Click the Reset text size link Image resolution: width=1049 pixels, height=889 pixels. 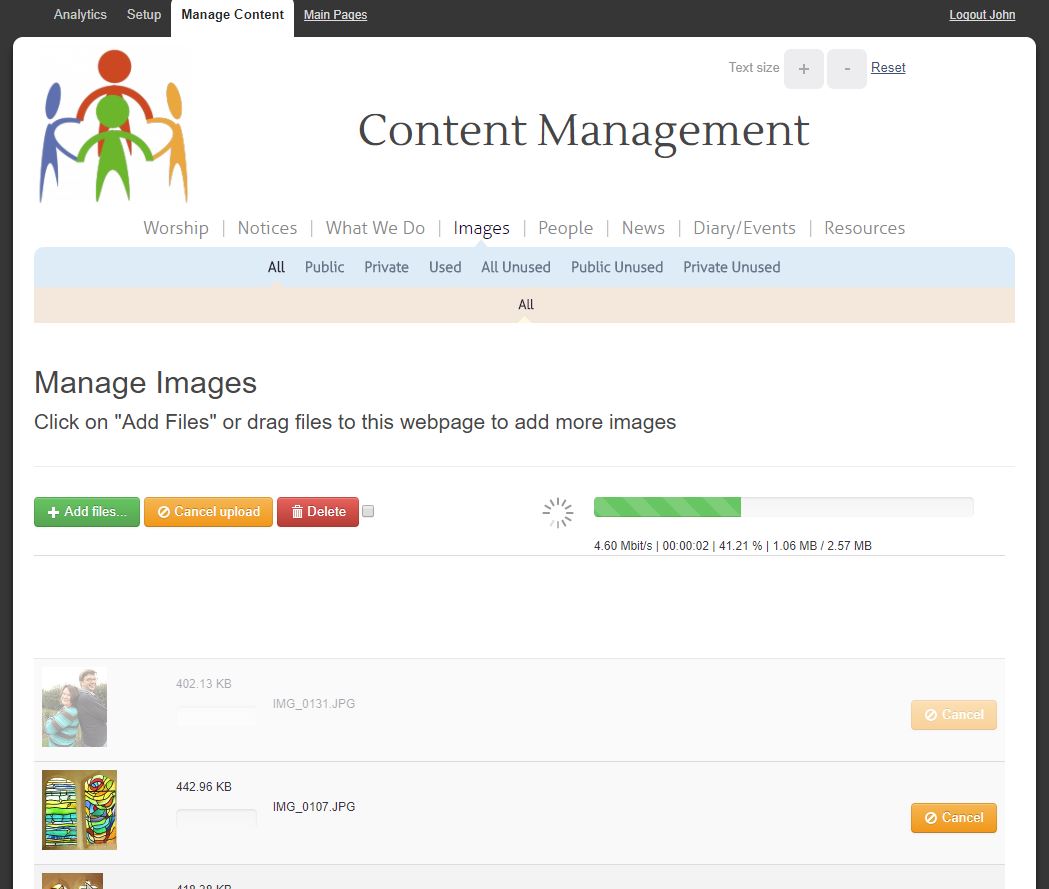coord(888,67)
